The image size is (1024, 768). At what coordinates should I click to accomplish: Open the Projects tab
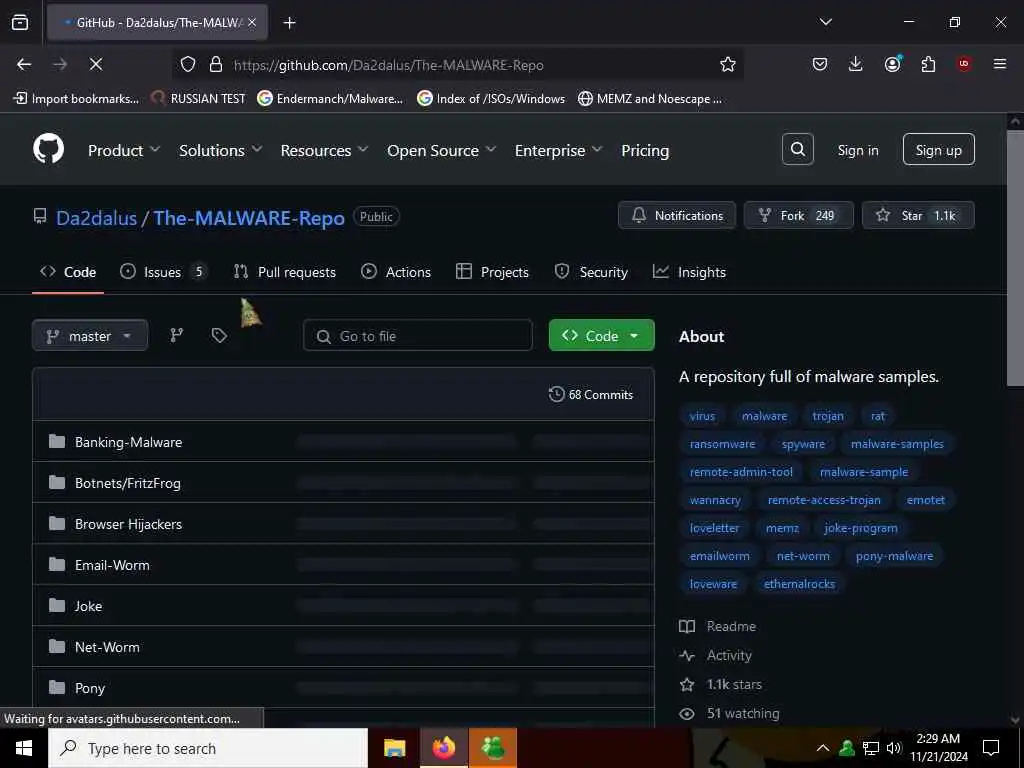492,272
